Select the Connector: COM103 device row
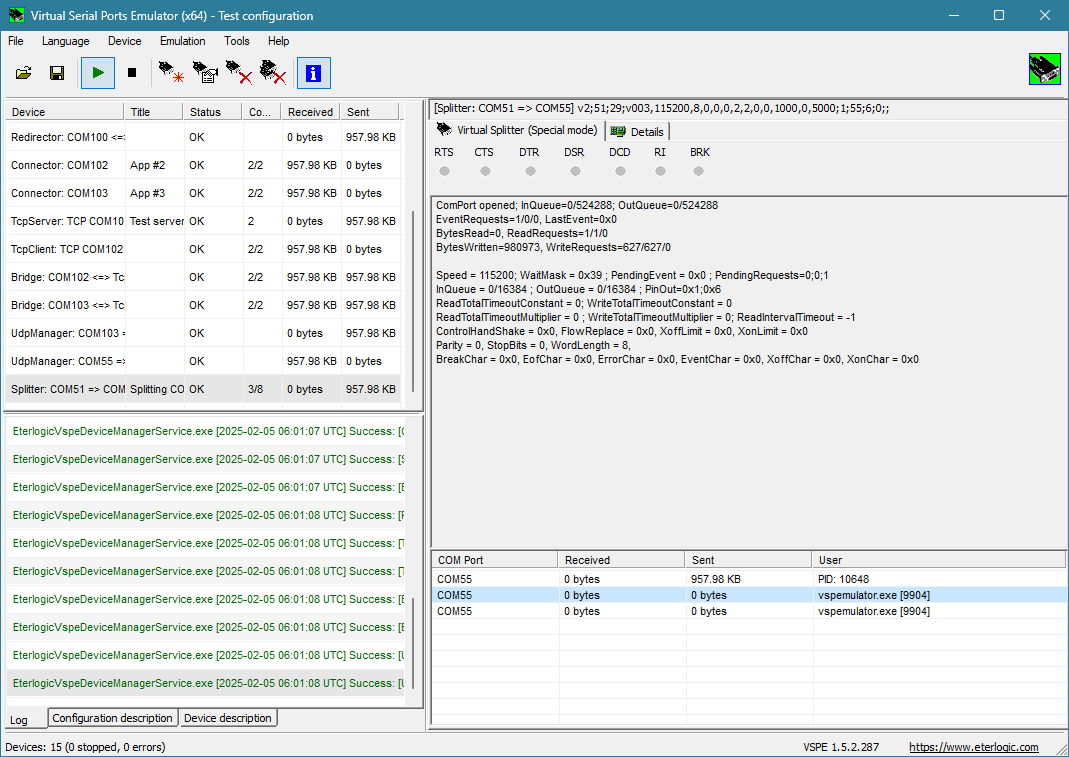Image resolution: width=1069 pixels, height=757 pixels. (x=203, y=193)
